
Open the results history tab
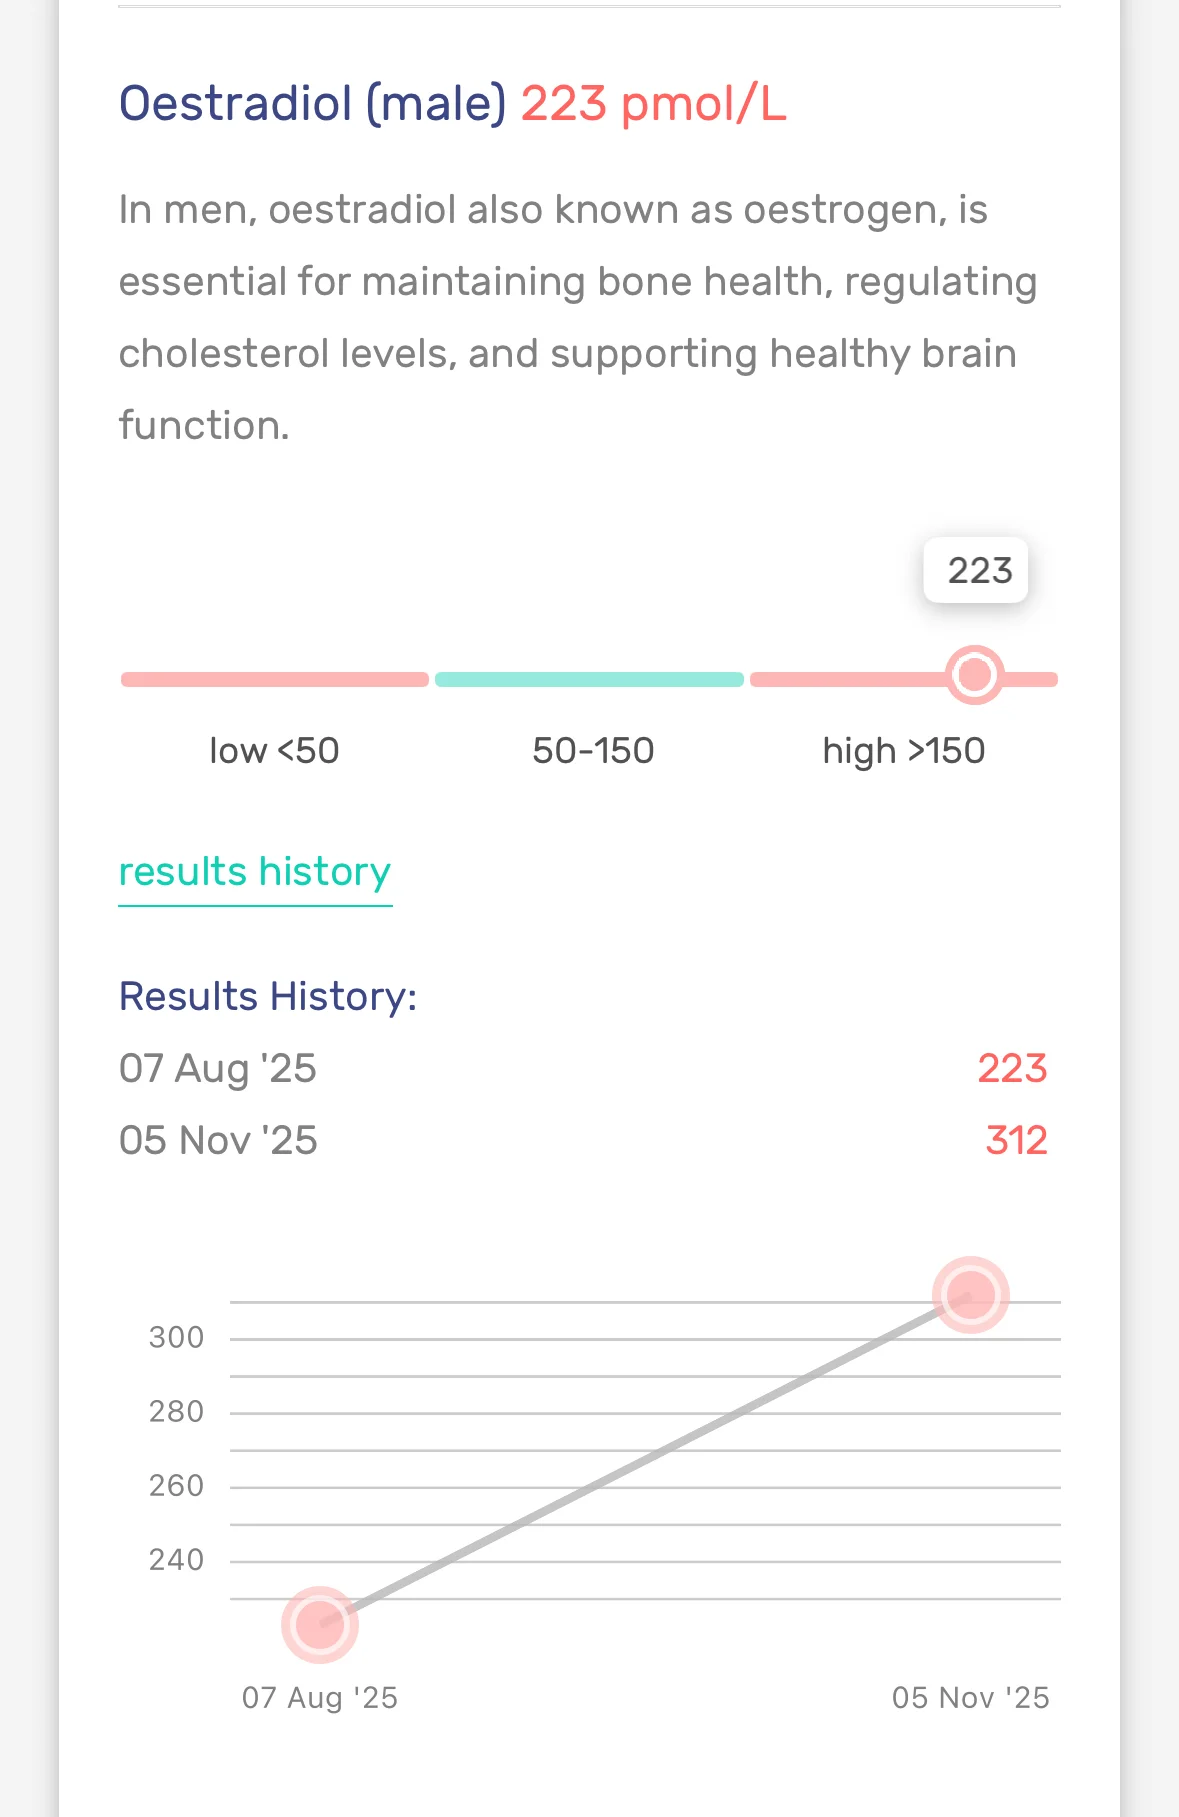pos(255,872)
